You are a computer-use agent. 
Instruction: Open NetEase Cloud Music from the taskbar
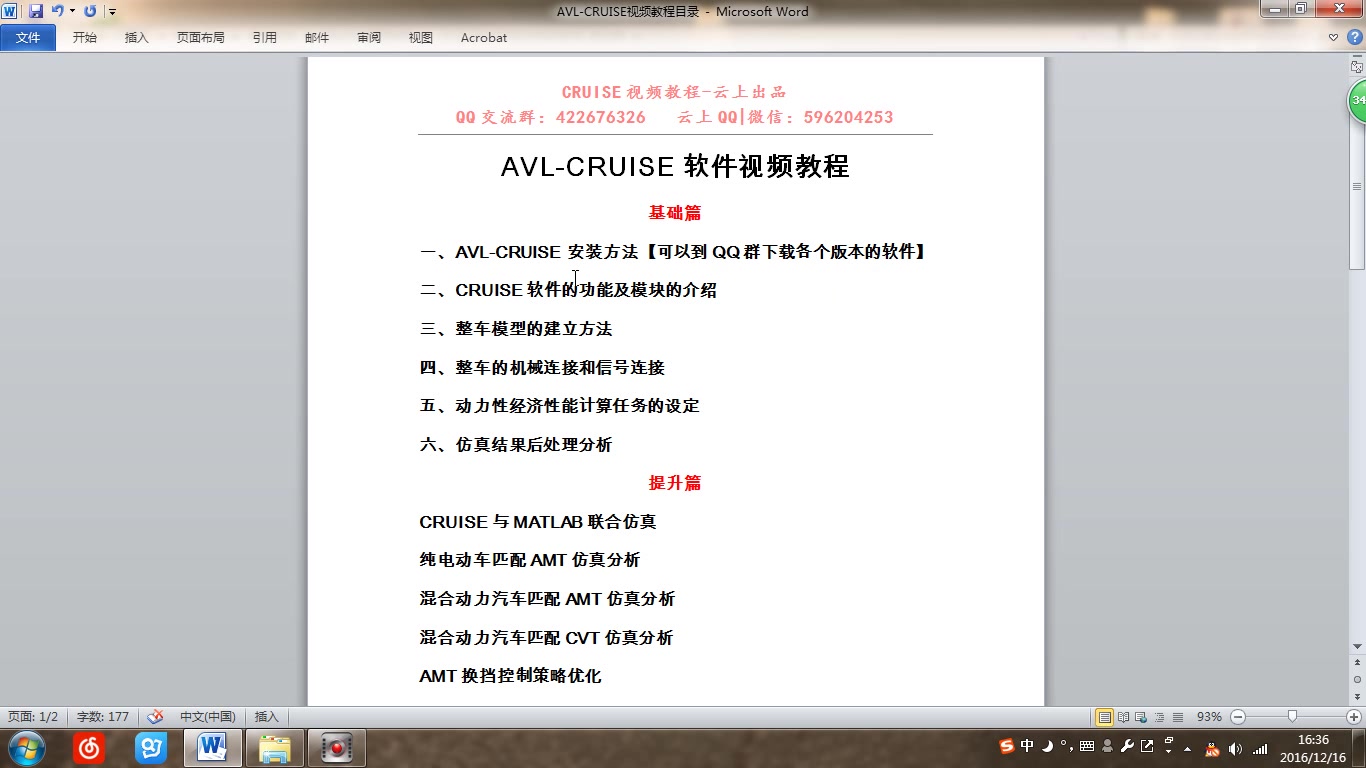pyautogui.click(x=89, y=748)
